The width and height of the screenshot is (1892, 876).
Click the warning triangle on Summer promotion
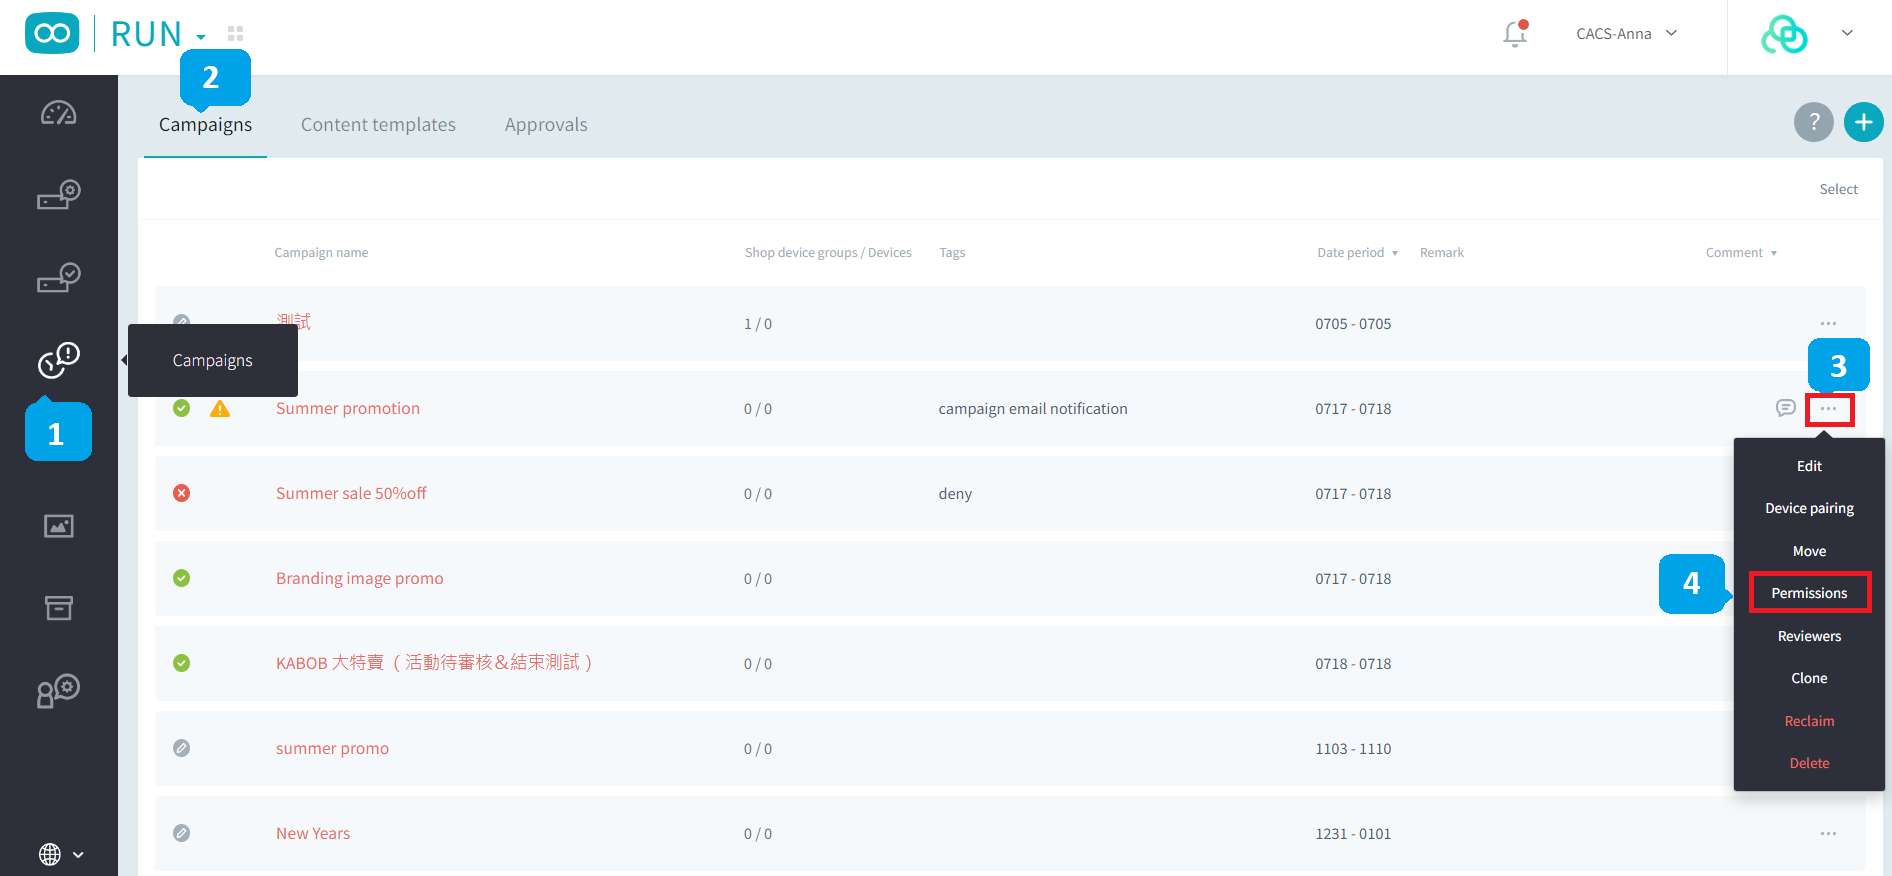tap(220, 408)
